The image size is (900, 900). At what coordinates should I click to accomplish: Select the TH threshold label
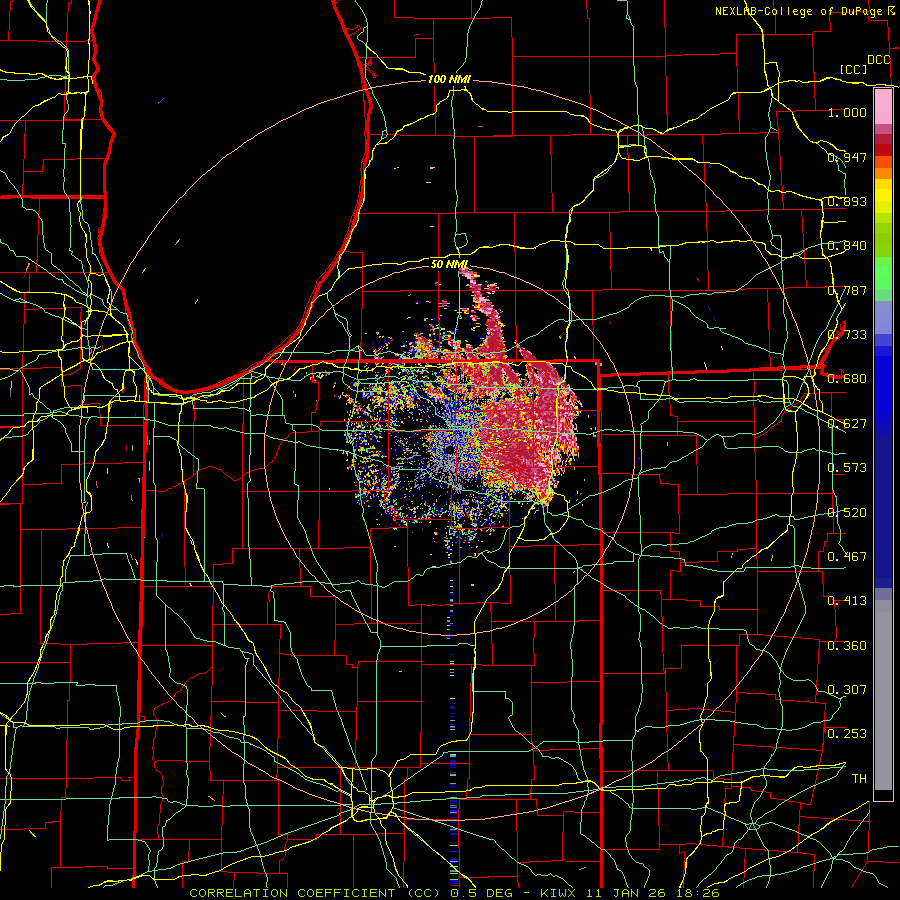point(859,779)
